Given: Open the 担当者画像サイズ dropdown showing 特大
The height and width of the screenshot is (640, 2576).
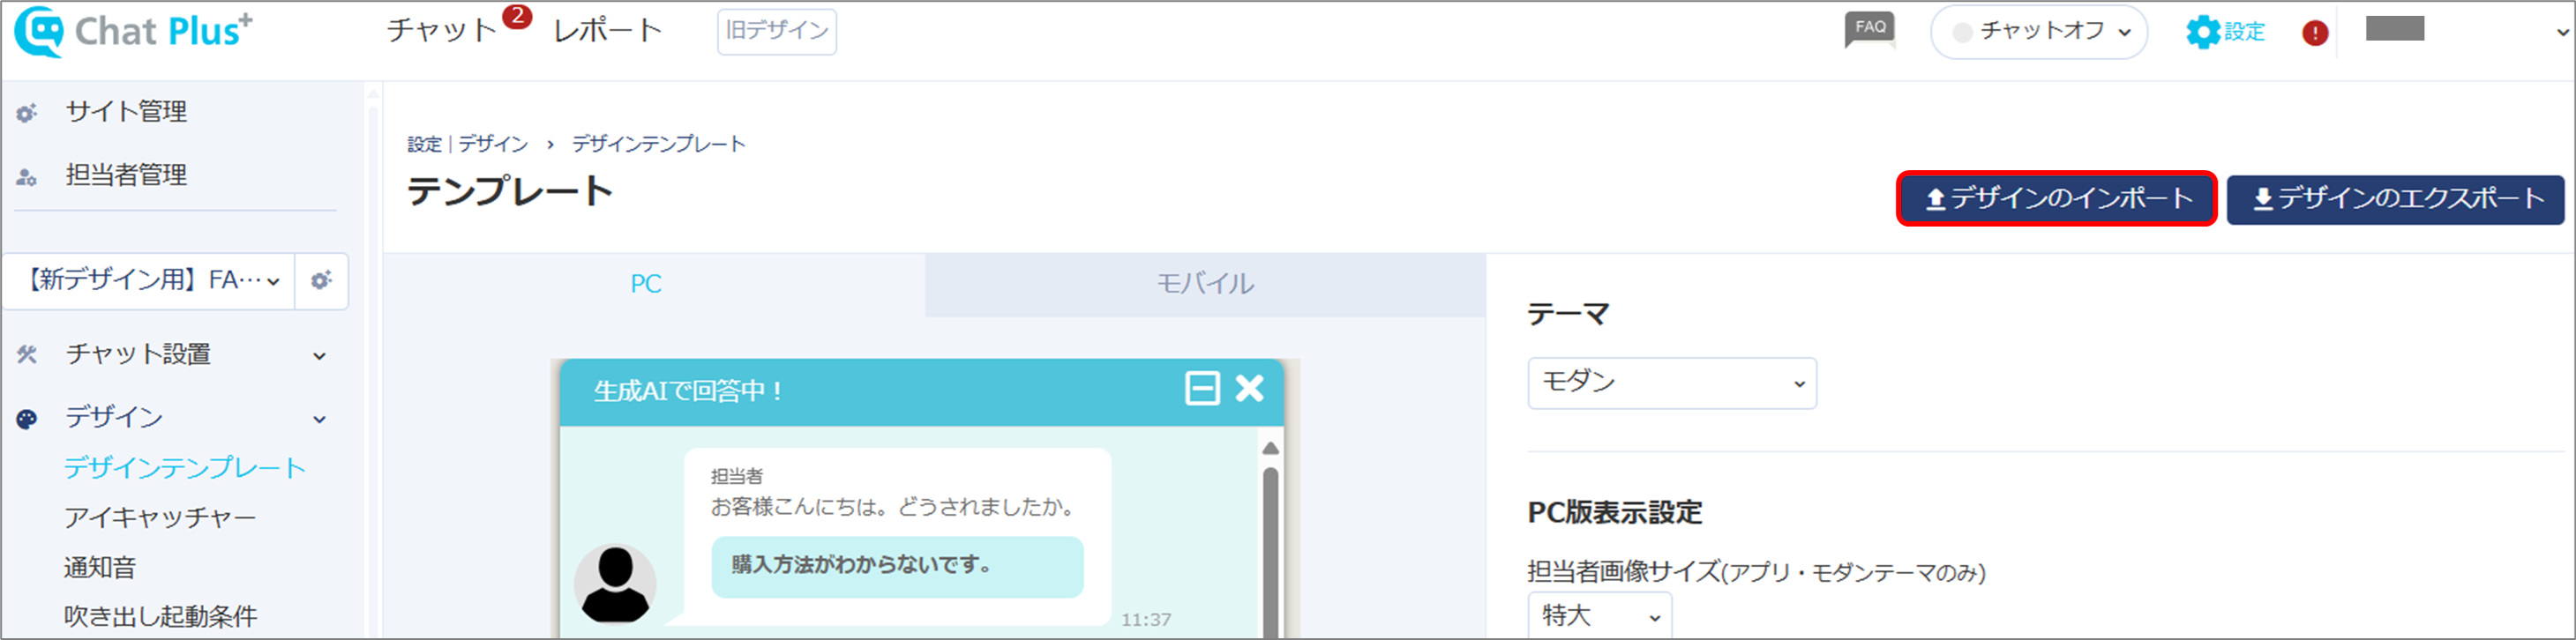Looking at the screenshot, I should 1599,616.
